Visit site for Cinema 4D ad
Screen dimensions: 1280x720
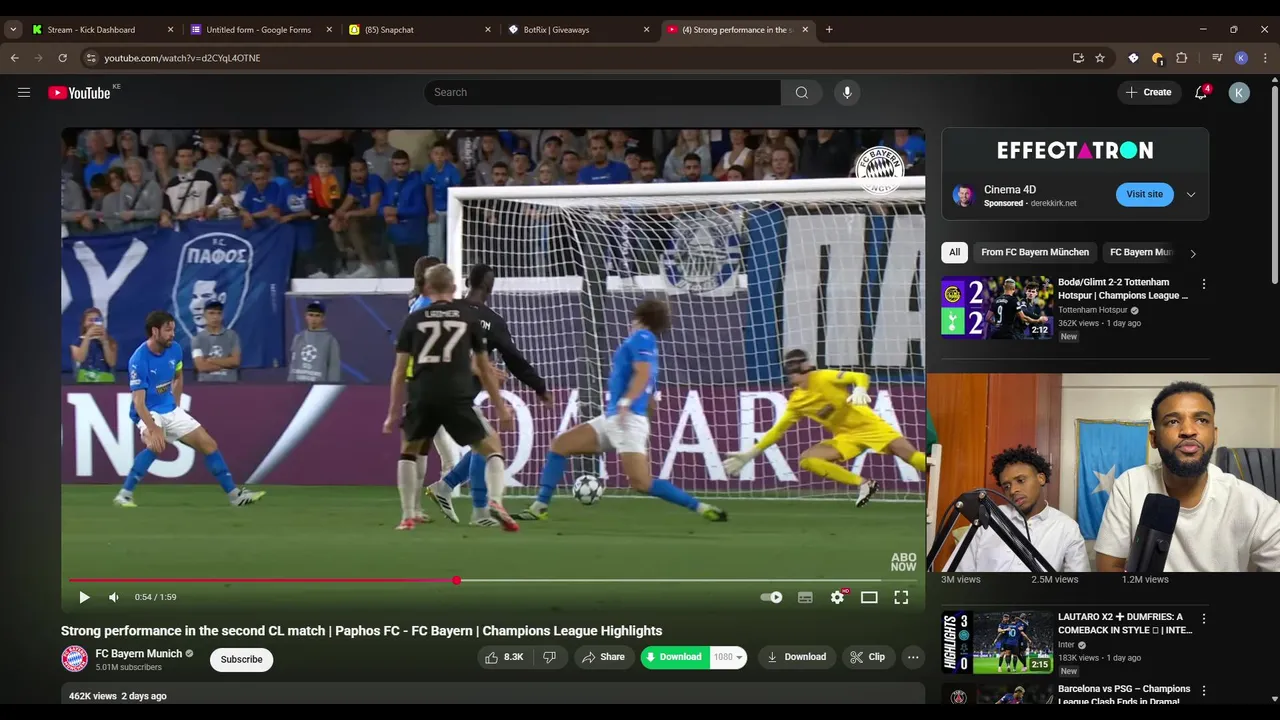click(x=1144, y=194)
